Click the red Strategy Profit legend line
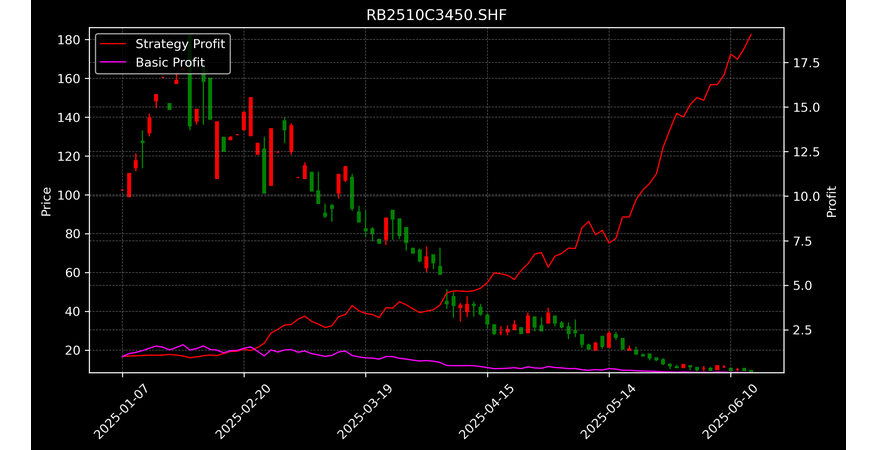The width and height of the screenshot is (878, 450). tap(113, 44)
